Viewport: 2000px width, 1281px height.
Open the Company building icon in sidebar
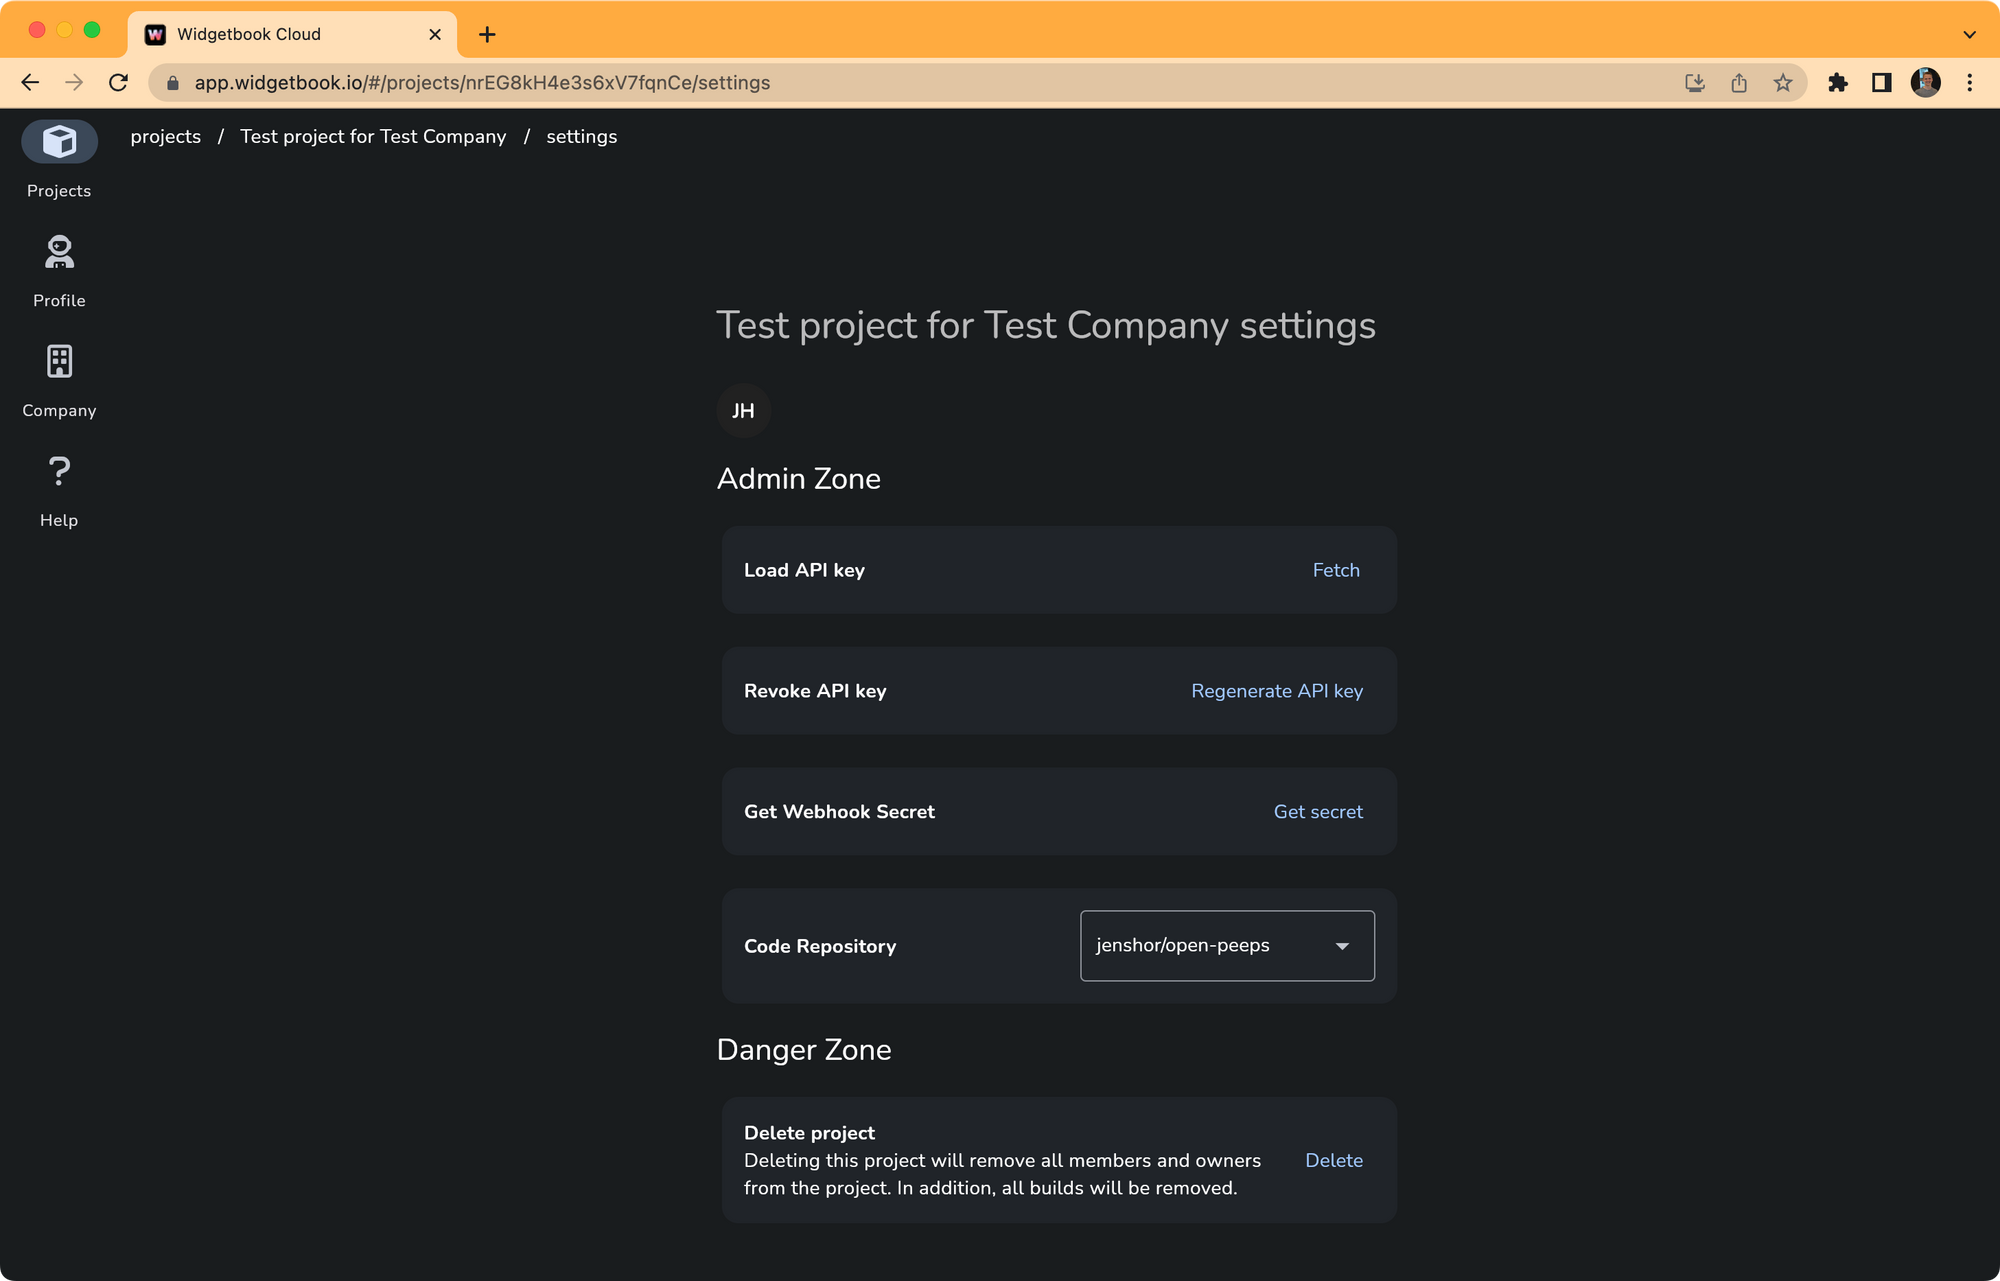click(59, 362)
